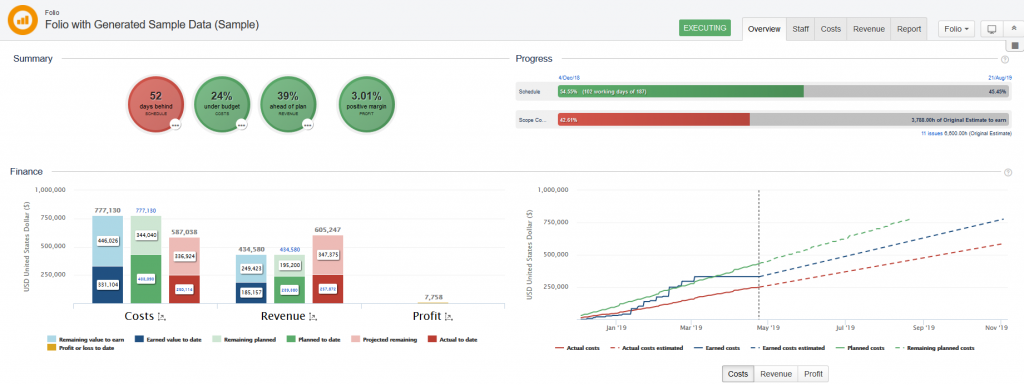Switch to the Report tab
This screenshot has width=1024, height=385.
click(908, 29)
